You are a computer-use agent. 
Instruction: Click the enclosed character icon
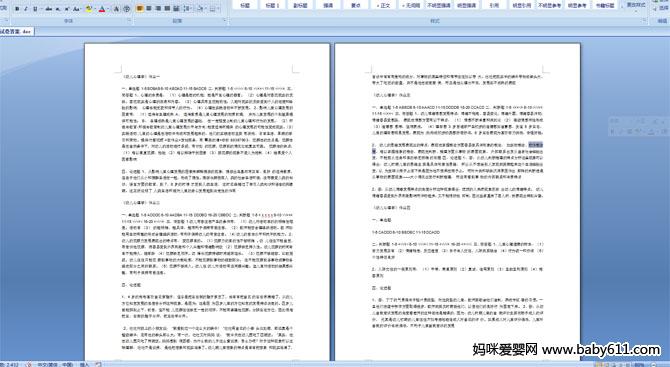127,9
